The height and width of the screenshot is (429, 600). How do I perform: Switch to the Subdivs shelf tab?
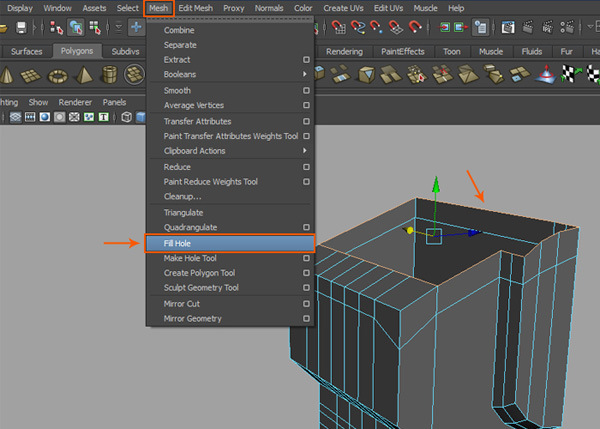coord(126,51)
